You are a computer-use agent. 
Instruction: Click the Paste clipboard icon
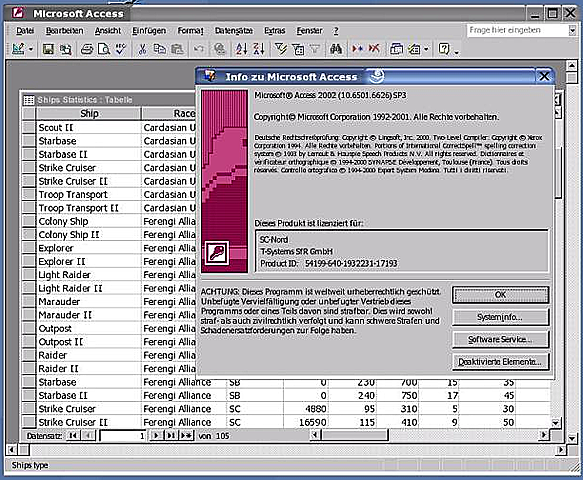tap(177, 49)
